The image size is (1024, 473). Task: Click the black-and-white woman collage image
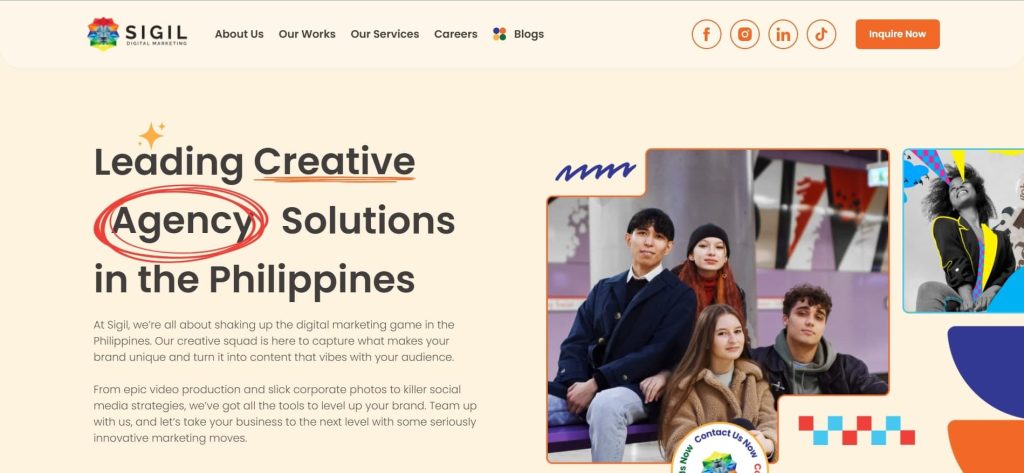pyautogui.click(x=963, y=231)
